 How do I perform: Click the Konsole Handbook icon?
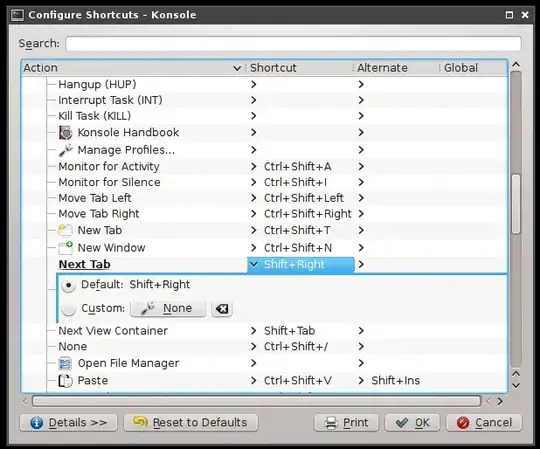coord(65,133)
